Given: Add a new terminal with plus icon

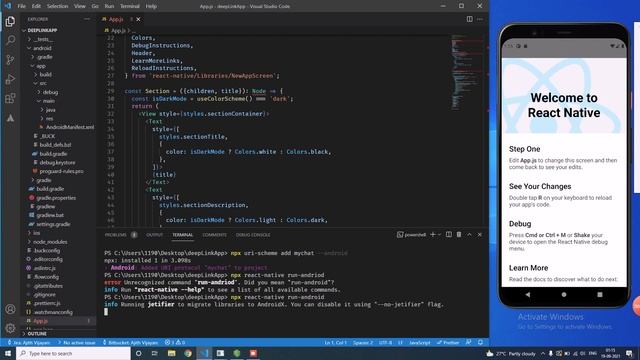Looking at the screenshot, I should (x=433, y=235).
